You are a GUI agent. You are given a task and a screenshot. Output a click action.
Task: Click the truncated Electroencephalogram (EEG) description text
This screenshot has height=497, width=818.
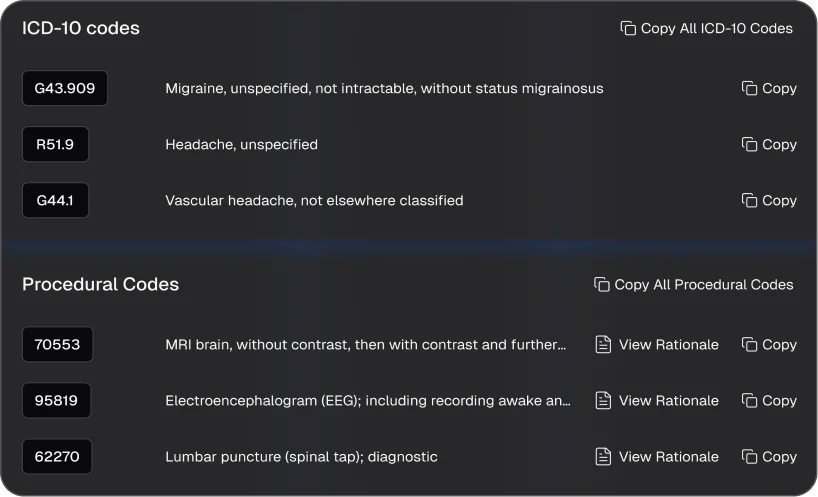pyautogui.click(x=368, y=400)
